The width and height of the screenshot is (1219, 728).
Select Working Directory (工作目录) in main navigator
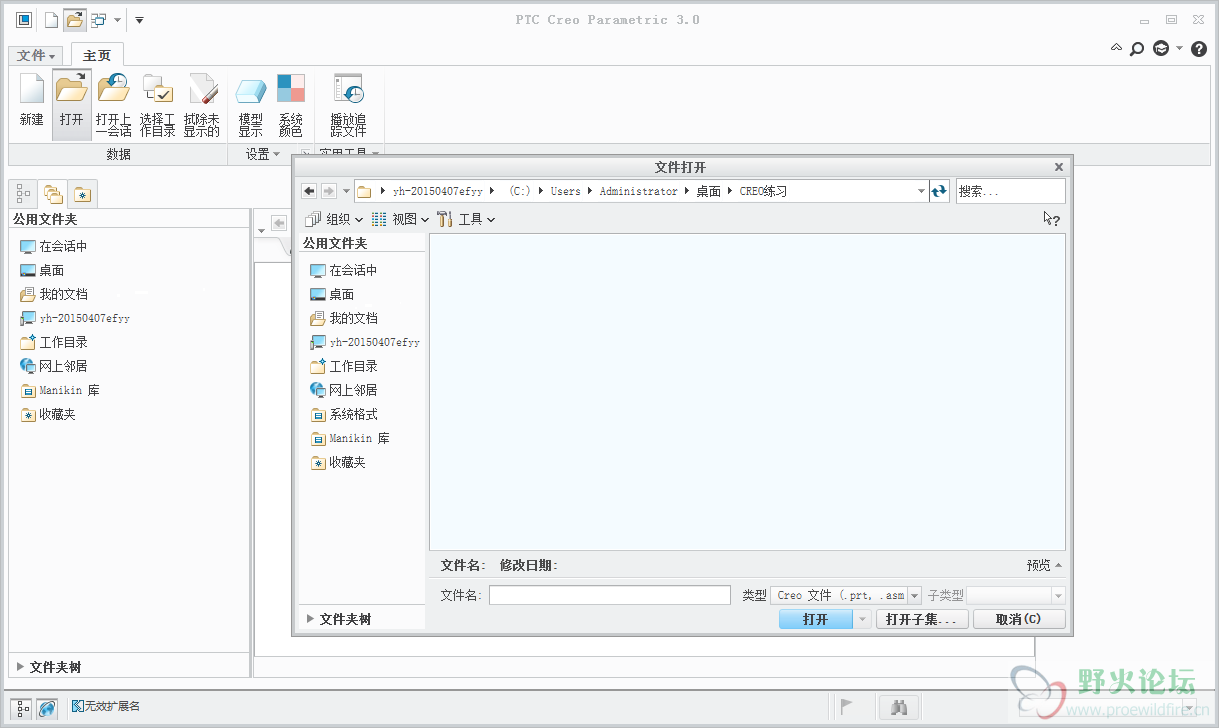pos(54,342)
